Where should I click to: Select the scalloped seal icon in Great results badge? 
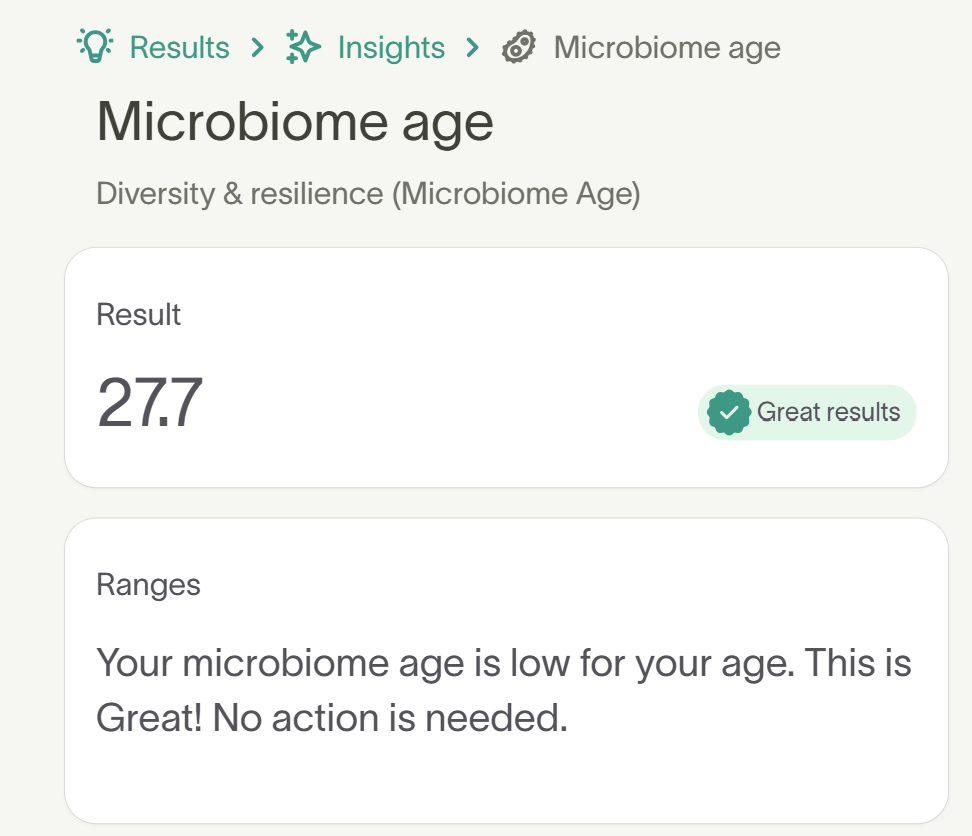click(x=729, y=411)
